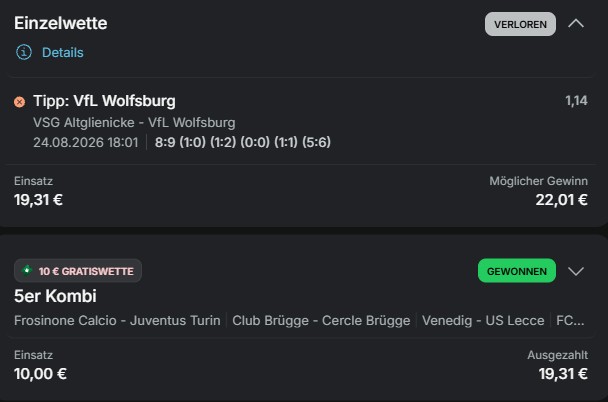The image size is (608, 402).
Task: Click the orange lost-bet cross icon
Action: pyautogui.click(x=19, y=102)
